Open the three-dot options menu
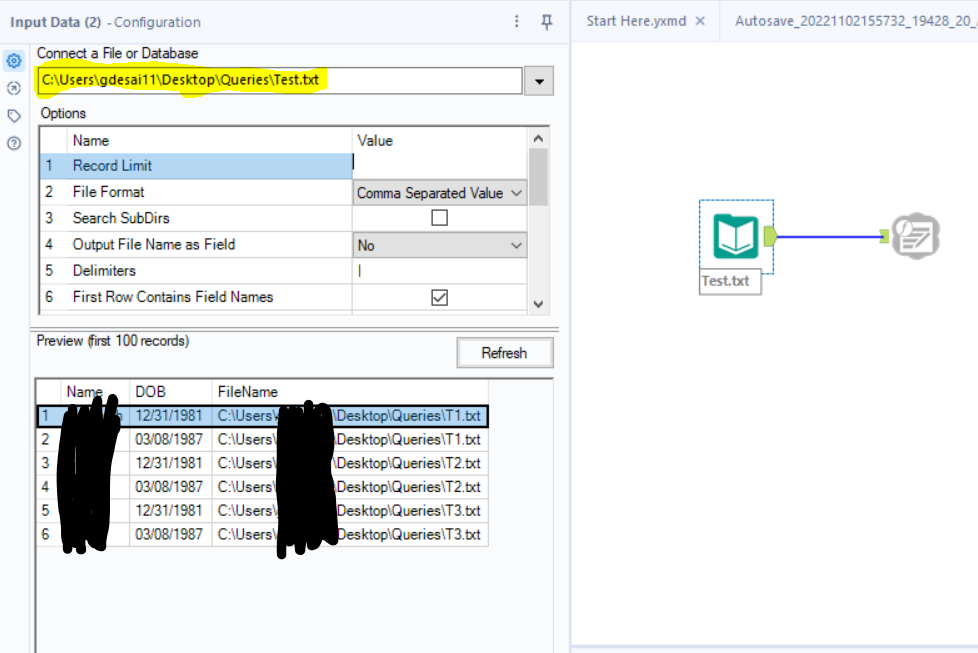The width and height of the screenshot is (978, 653). 516,21
